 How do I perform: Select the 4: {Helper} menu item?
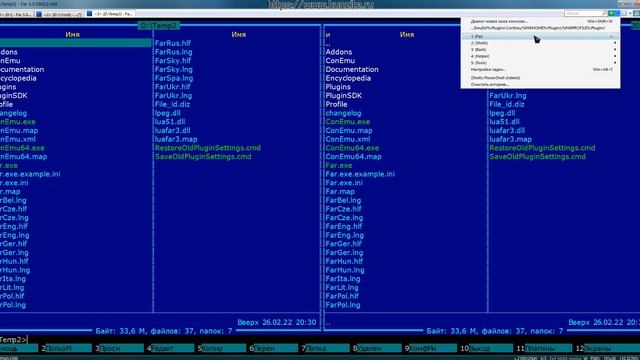540,56
